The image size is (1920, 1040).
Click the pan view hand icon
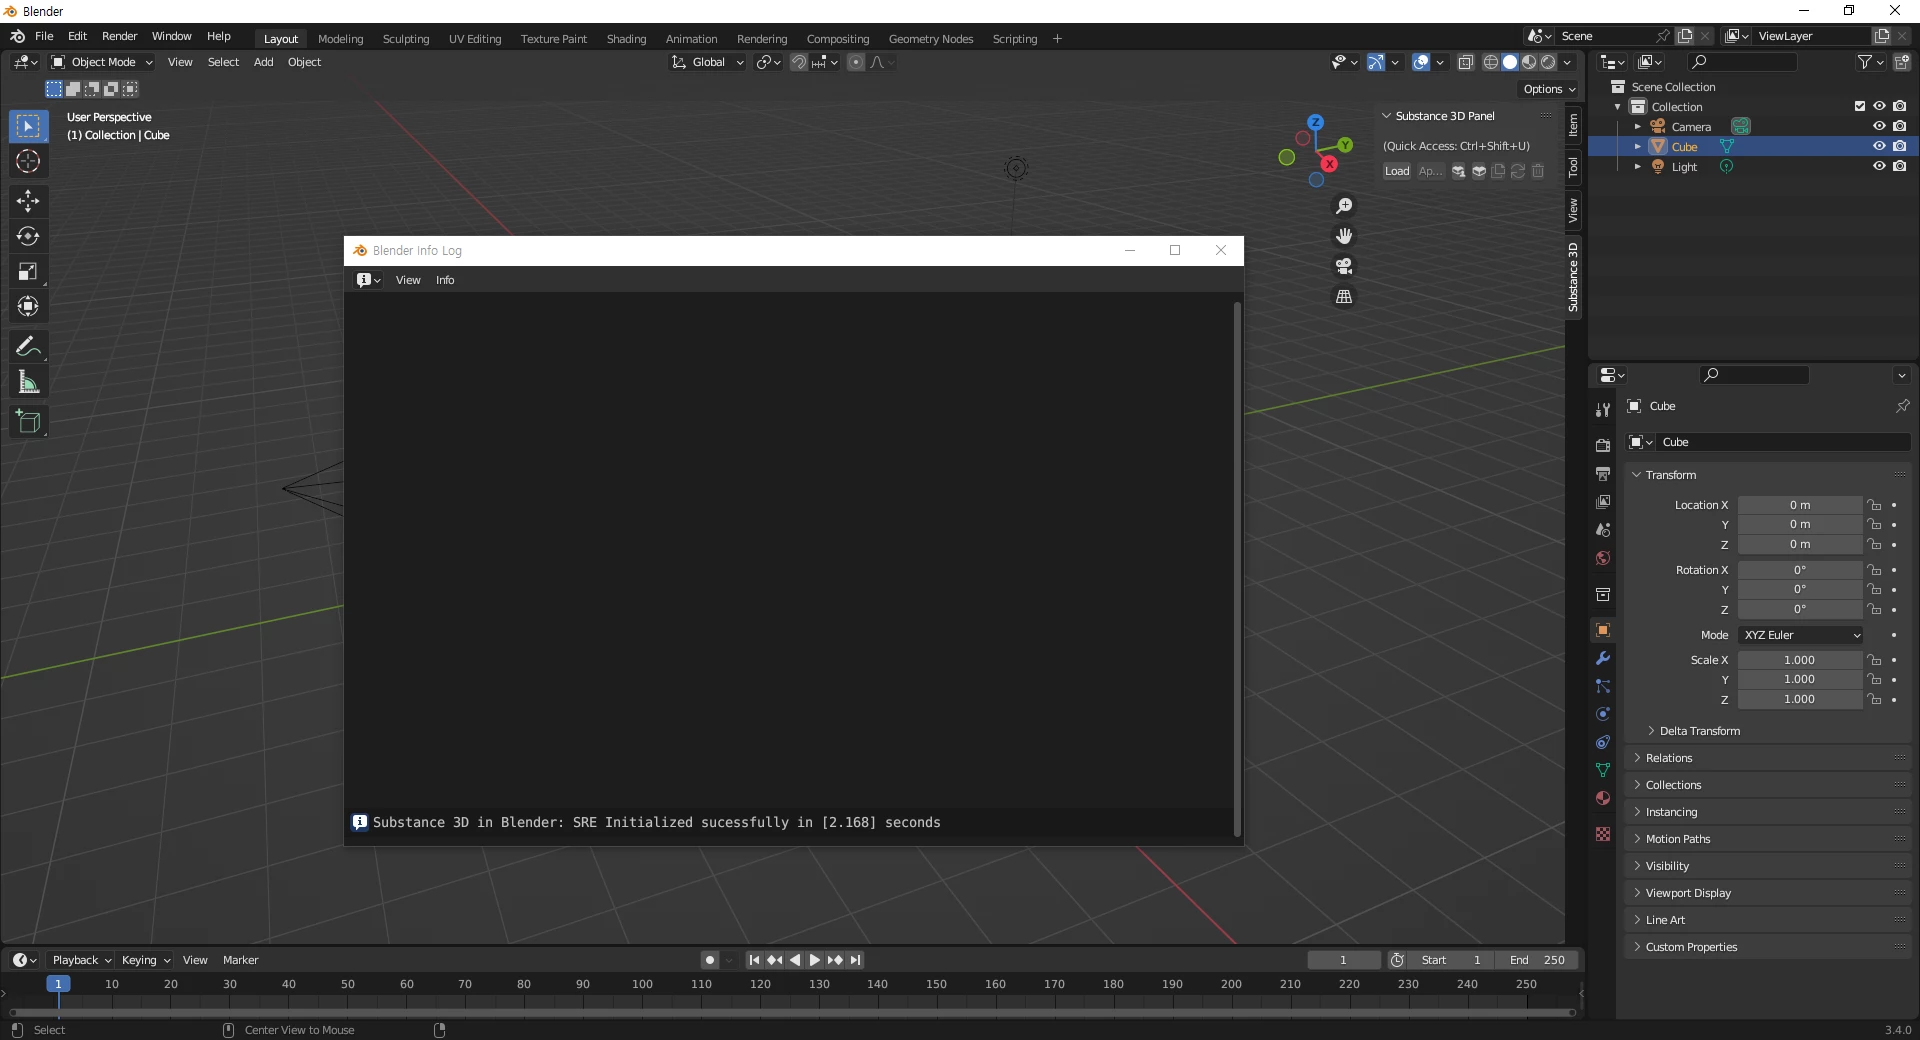click(1344, 236)
